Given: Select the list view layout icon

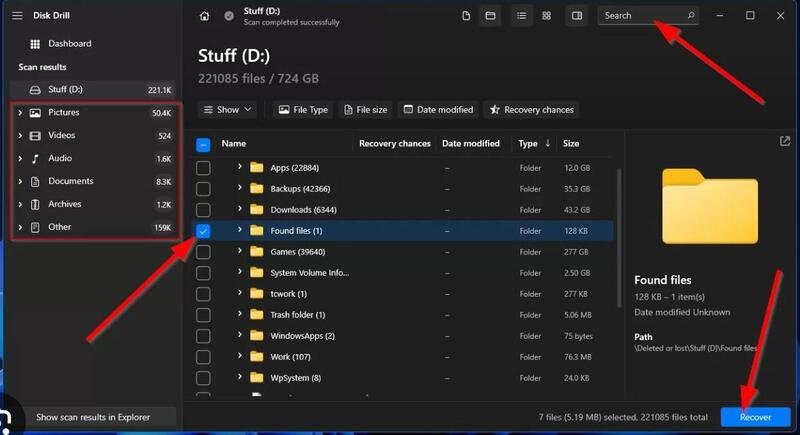Looking at the screenshot, I should 522,16.
